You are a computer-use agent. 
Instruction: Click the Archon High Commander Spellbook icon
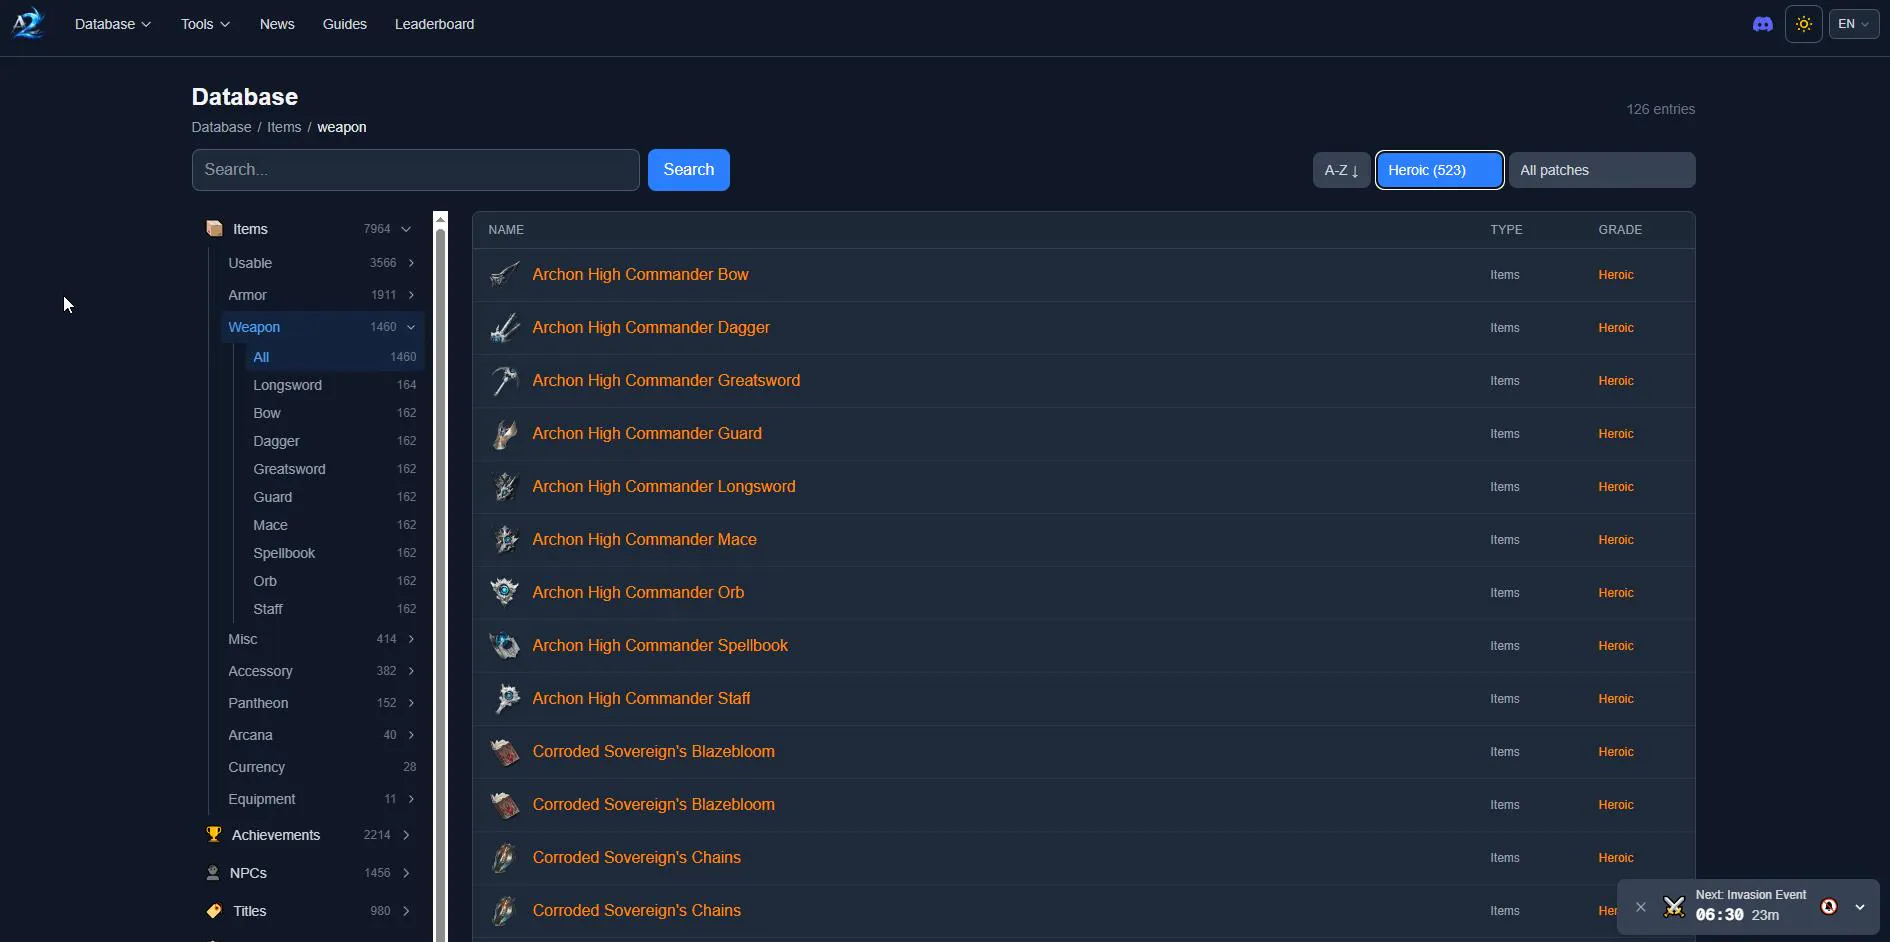[505, 645]
